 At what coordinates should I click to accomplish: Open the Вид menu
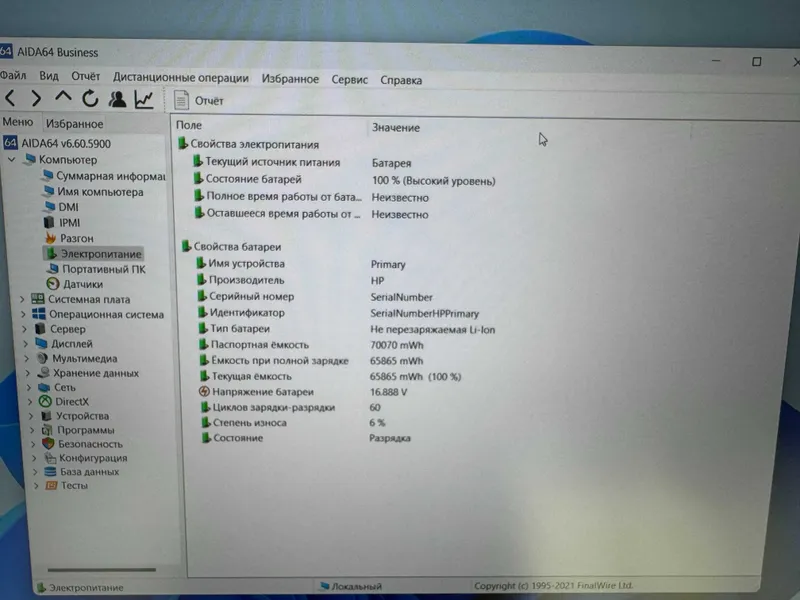(49, 76)
